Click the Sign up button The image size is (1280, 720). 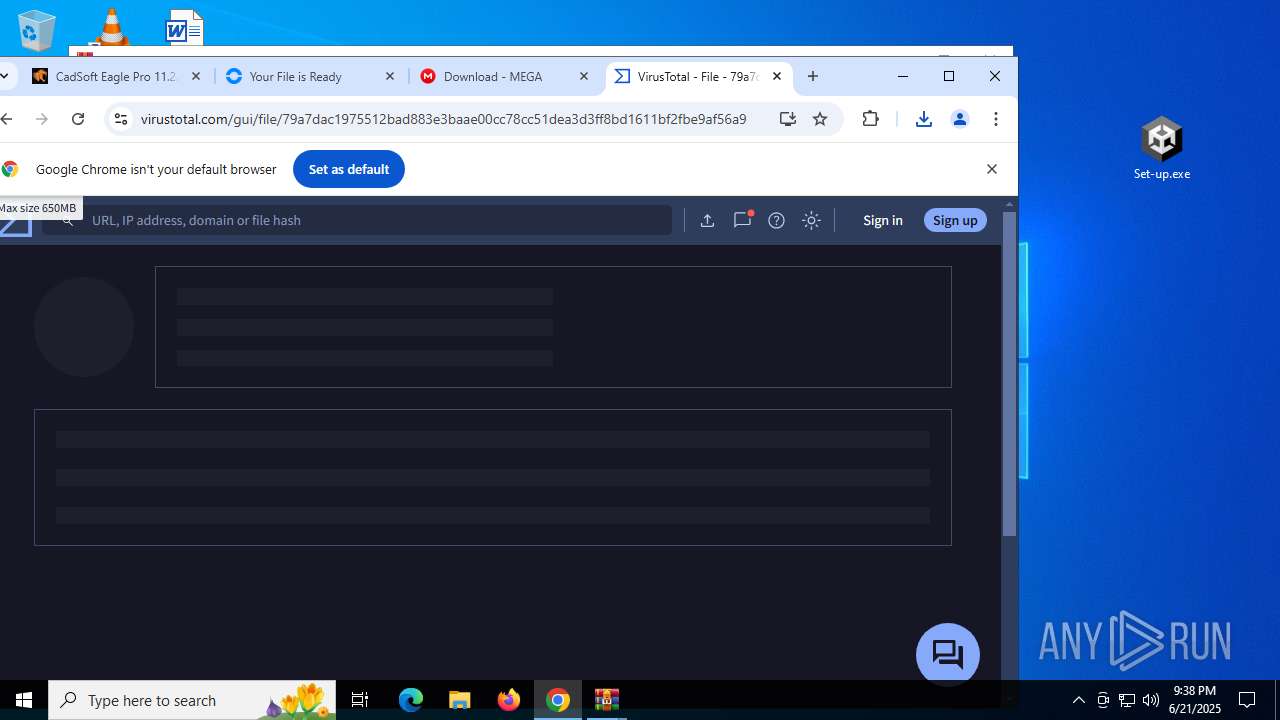(955, 220)
